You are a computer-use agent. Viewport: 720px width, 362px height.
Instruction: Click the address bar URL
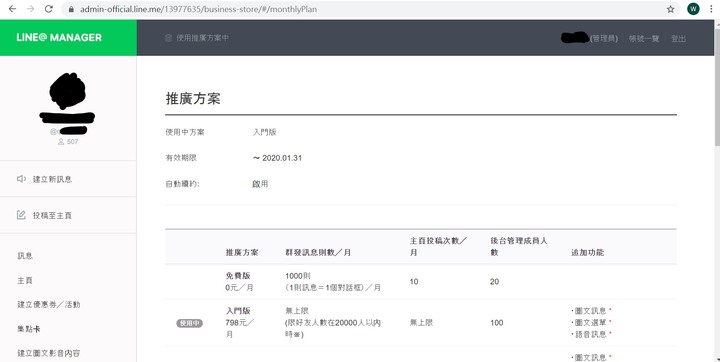[198, 9]
